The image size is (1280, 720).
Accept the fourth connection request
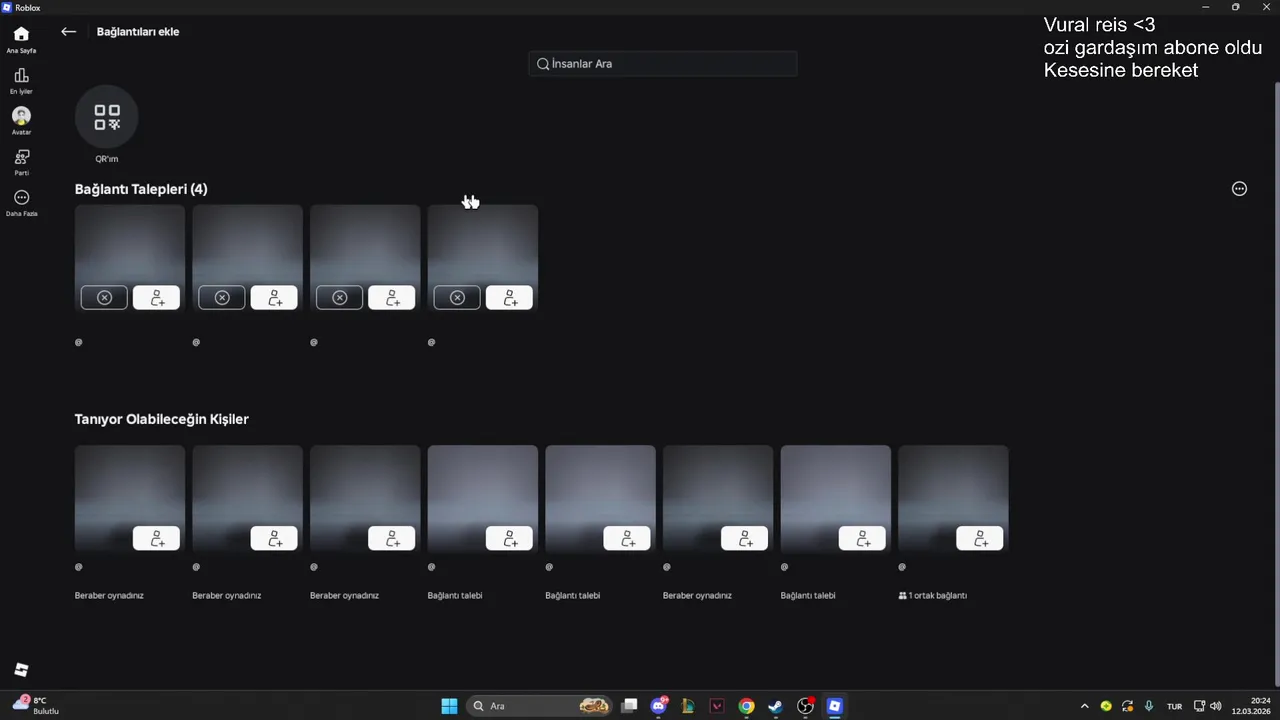[x=510, y=298]
